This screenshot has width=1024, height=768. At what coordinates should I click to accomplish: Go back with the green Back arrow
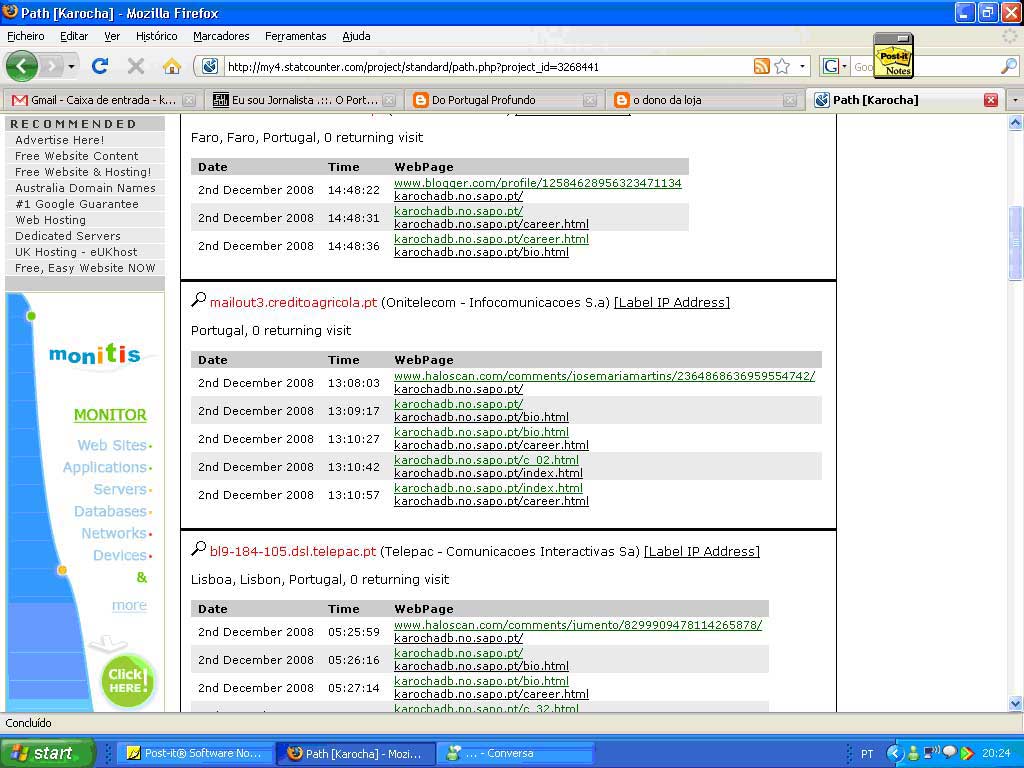coord(22,66)
